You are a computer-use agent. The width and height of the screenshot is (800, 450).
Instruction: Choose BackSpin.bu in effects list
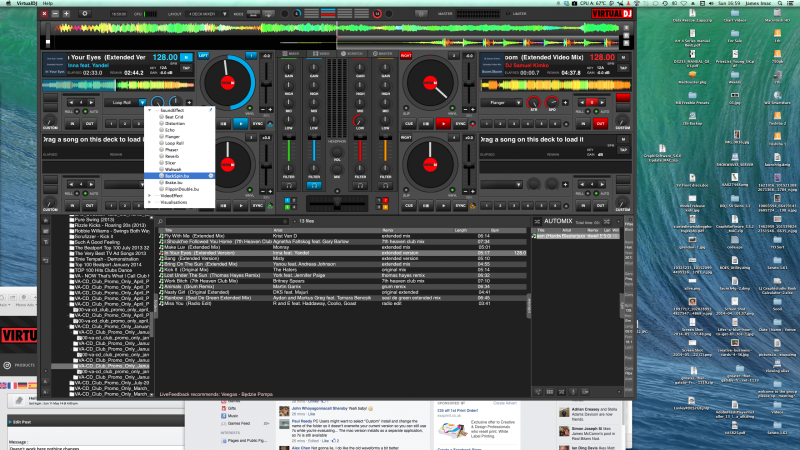[176, 175]
